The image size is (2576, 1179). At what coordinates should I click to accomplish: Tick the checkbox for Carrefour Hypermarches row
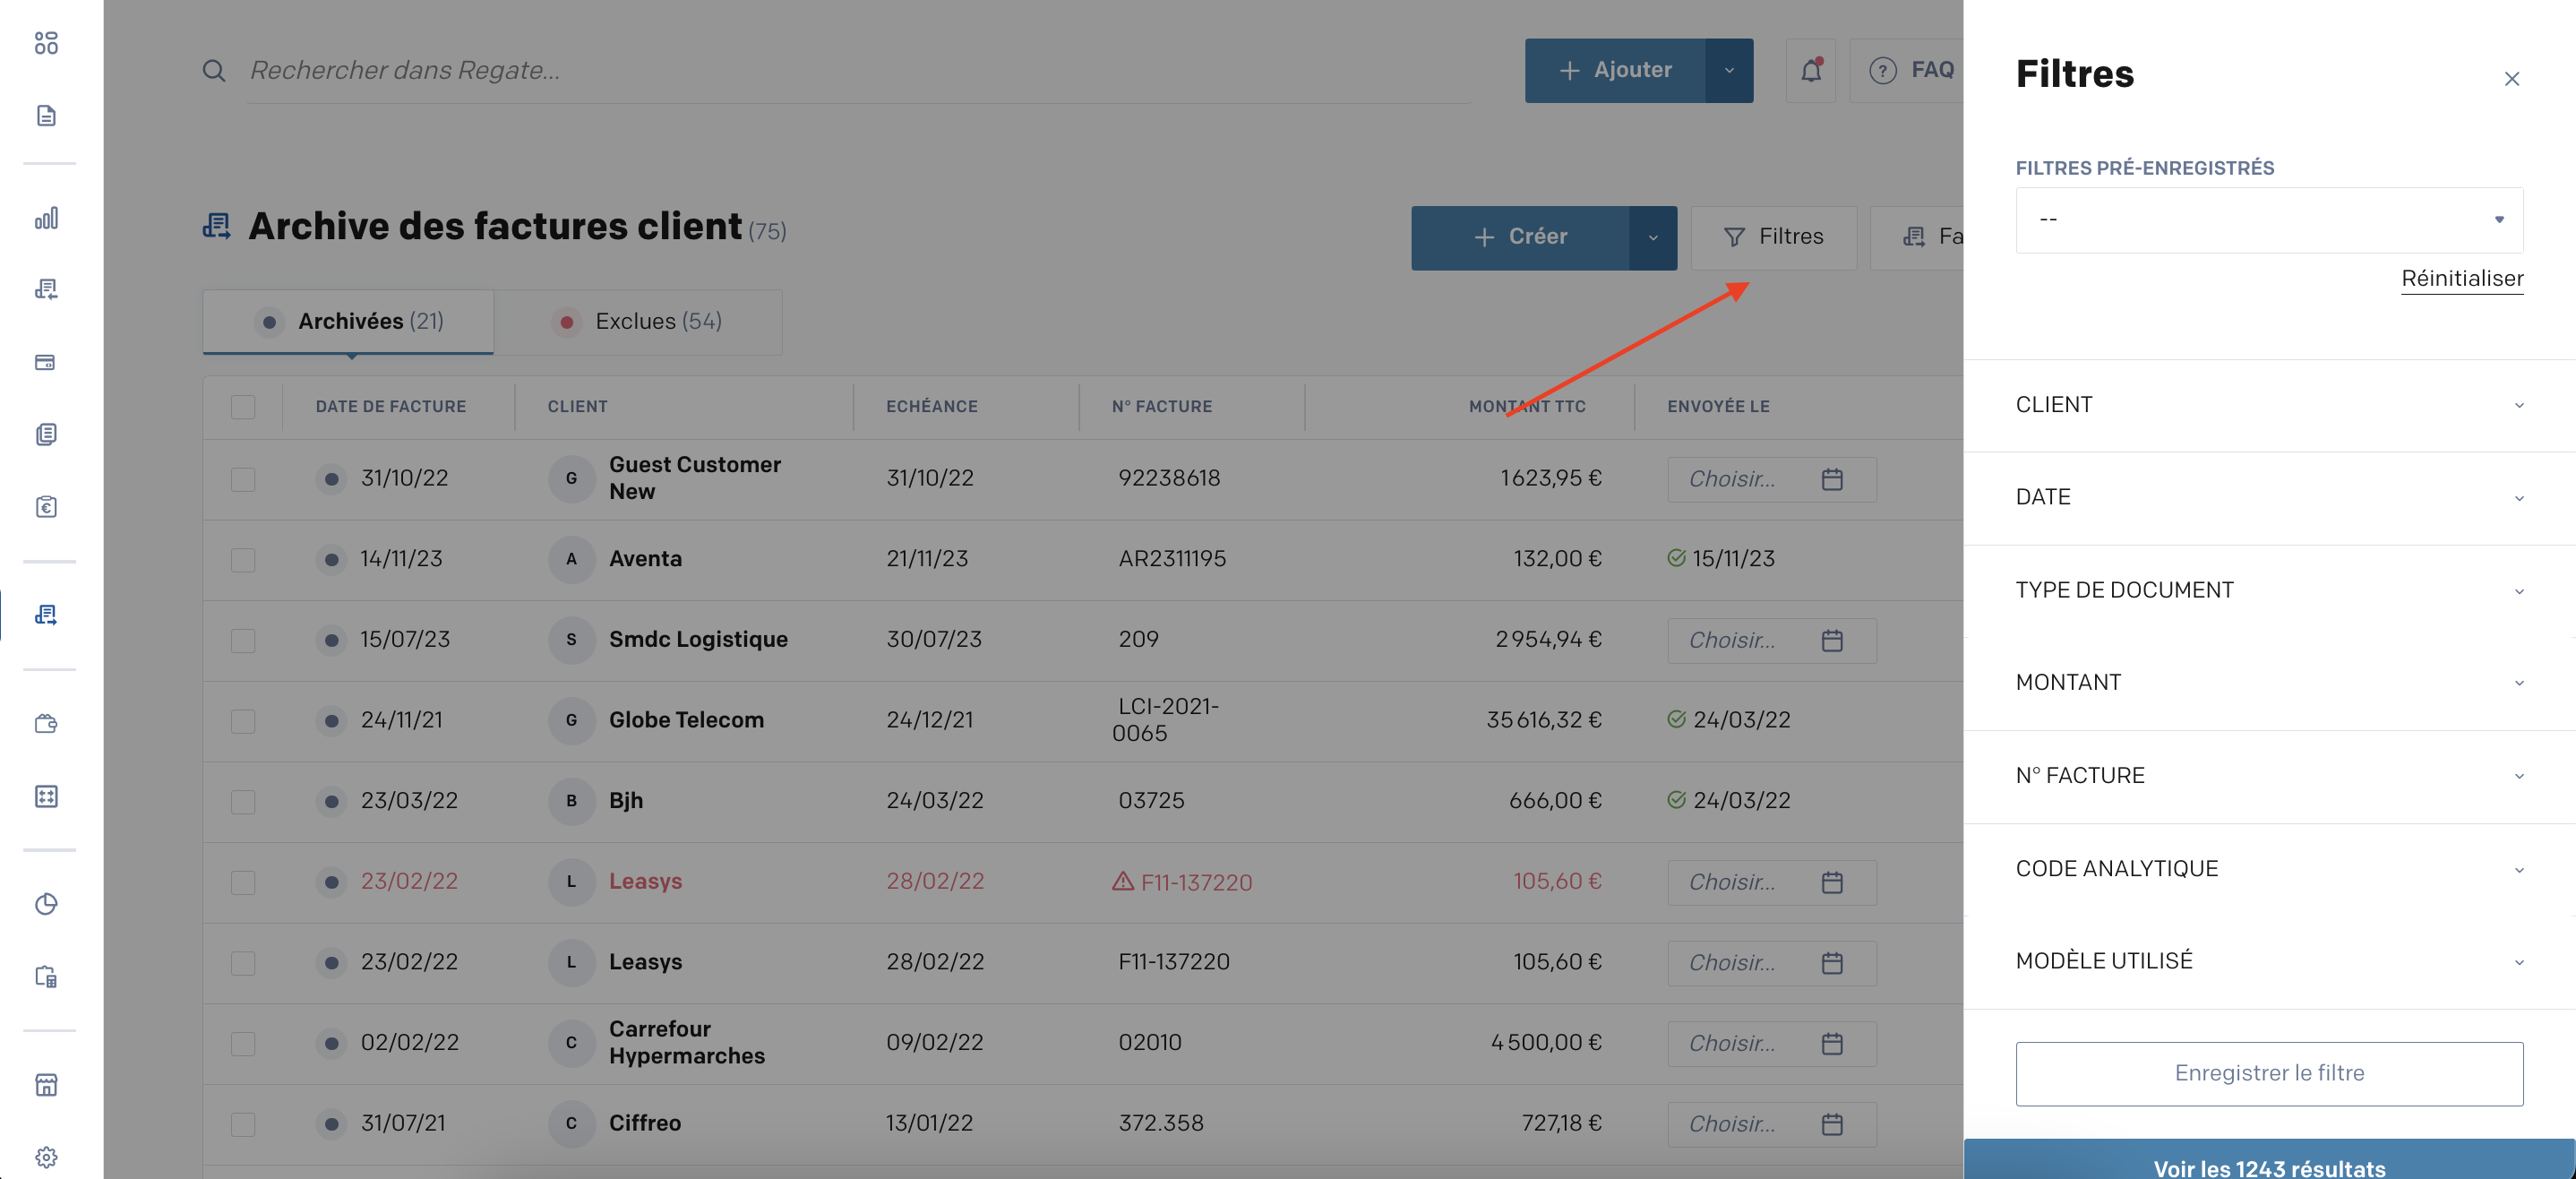[243, 1043]
